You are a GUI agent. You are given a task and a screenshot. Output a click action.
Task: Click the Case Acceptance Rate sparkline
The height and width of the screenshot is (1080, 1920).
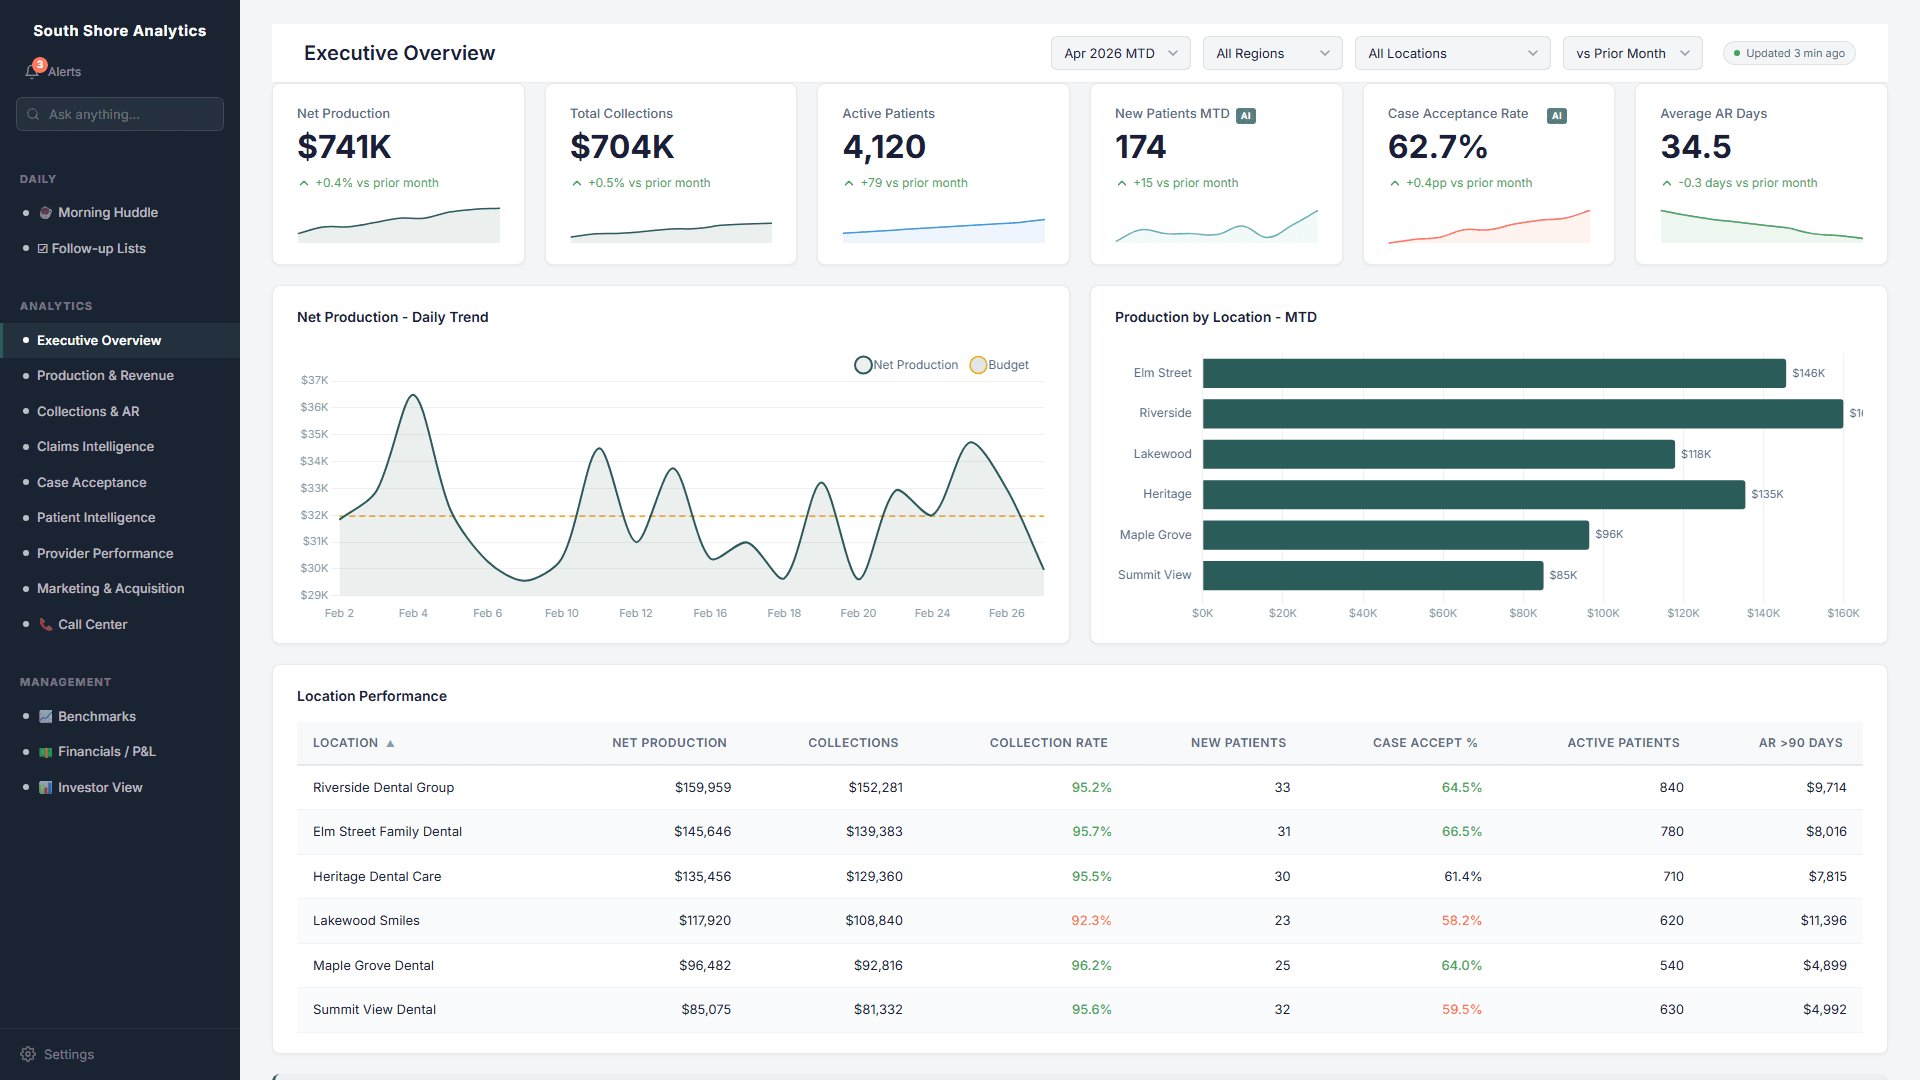pos(1489,226)
